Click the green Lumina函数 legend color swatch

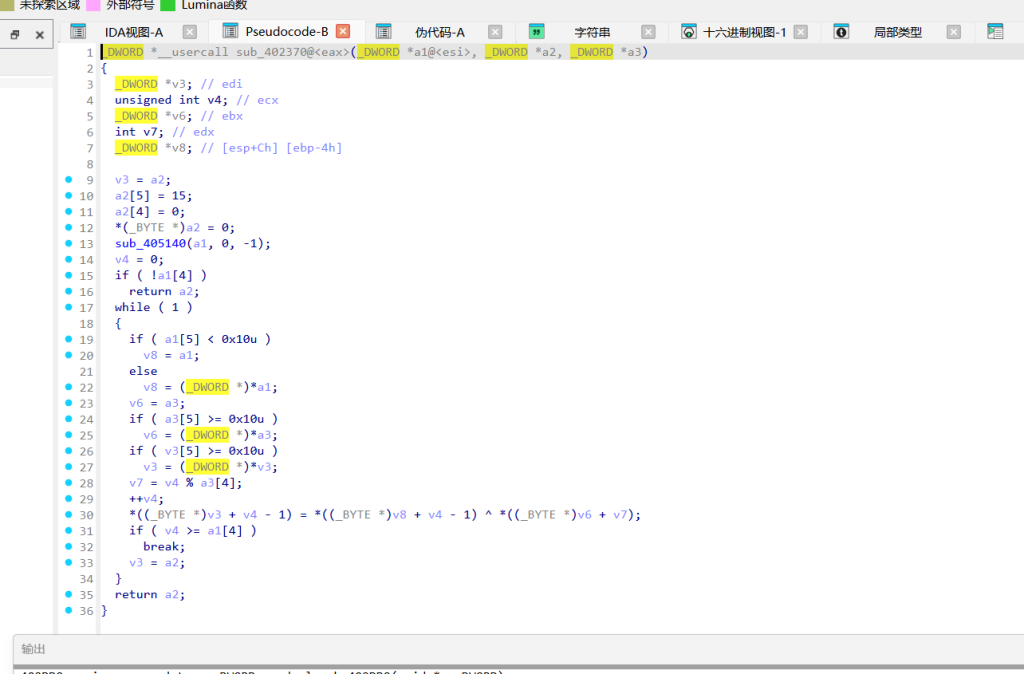click(x=168, y=5)
